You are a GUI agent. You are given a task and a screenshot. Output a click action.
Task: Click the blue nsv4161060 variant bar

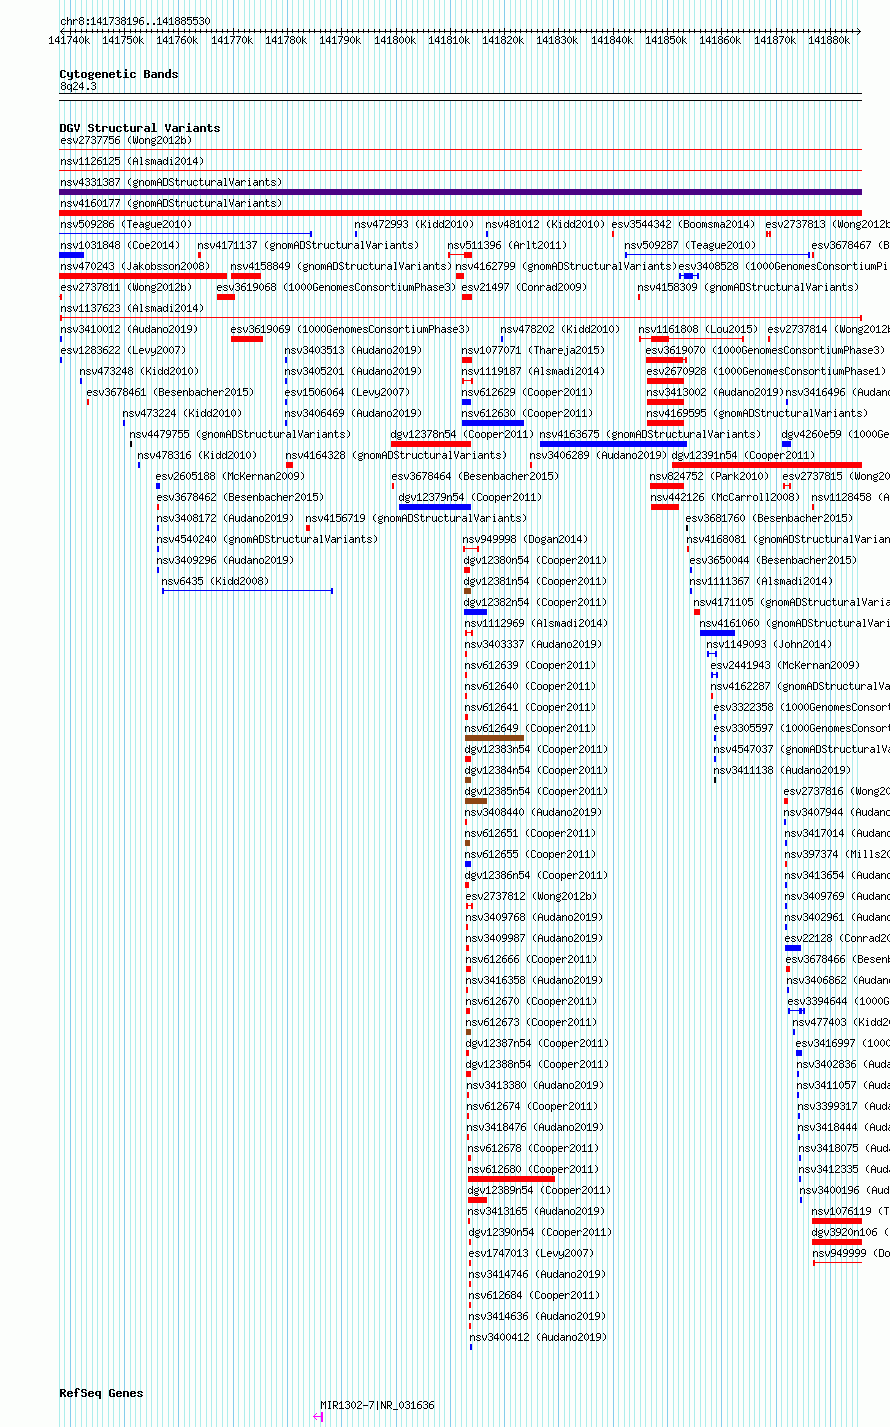tap(717, 633)
